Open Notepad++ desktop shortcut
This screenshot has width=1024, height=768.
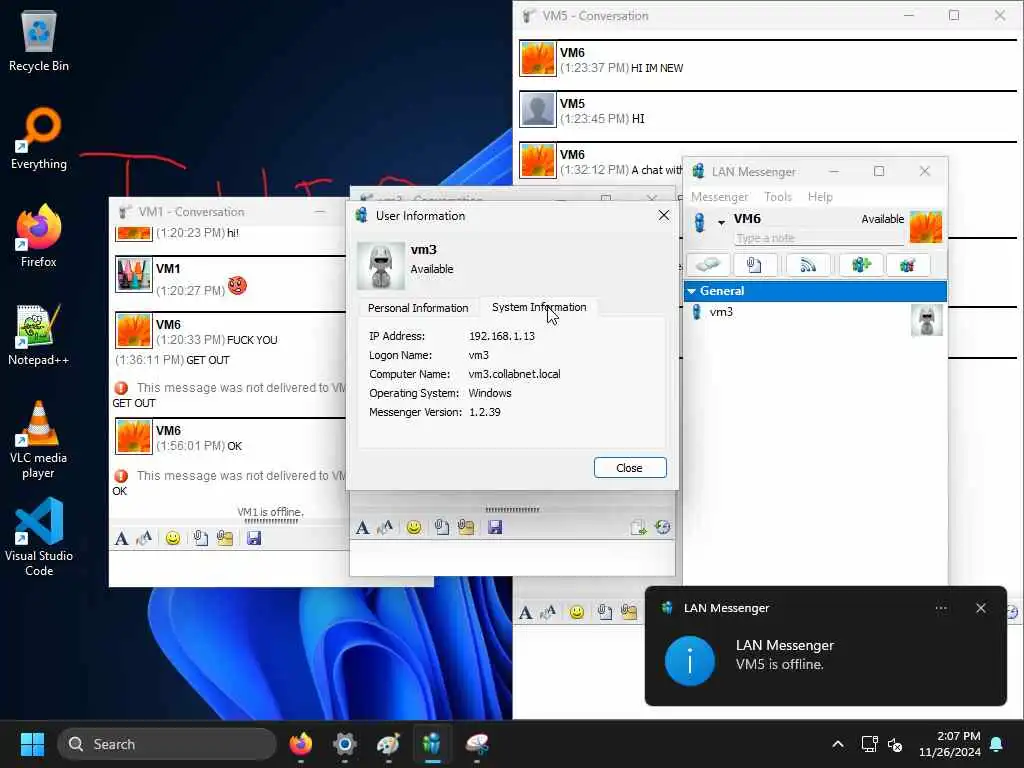point(39,334)
